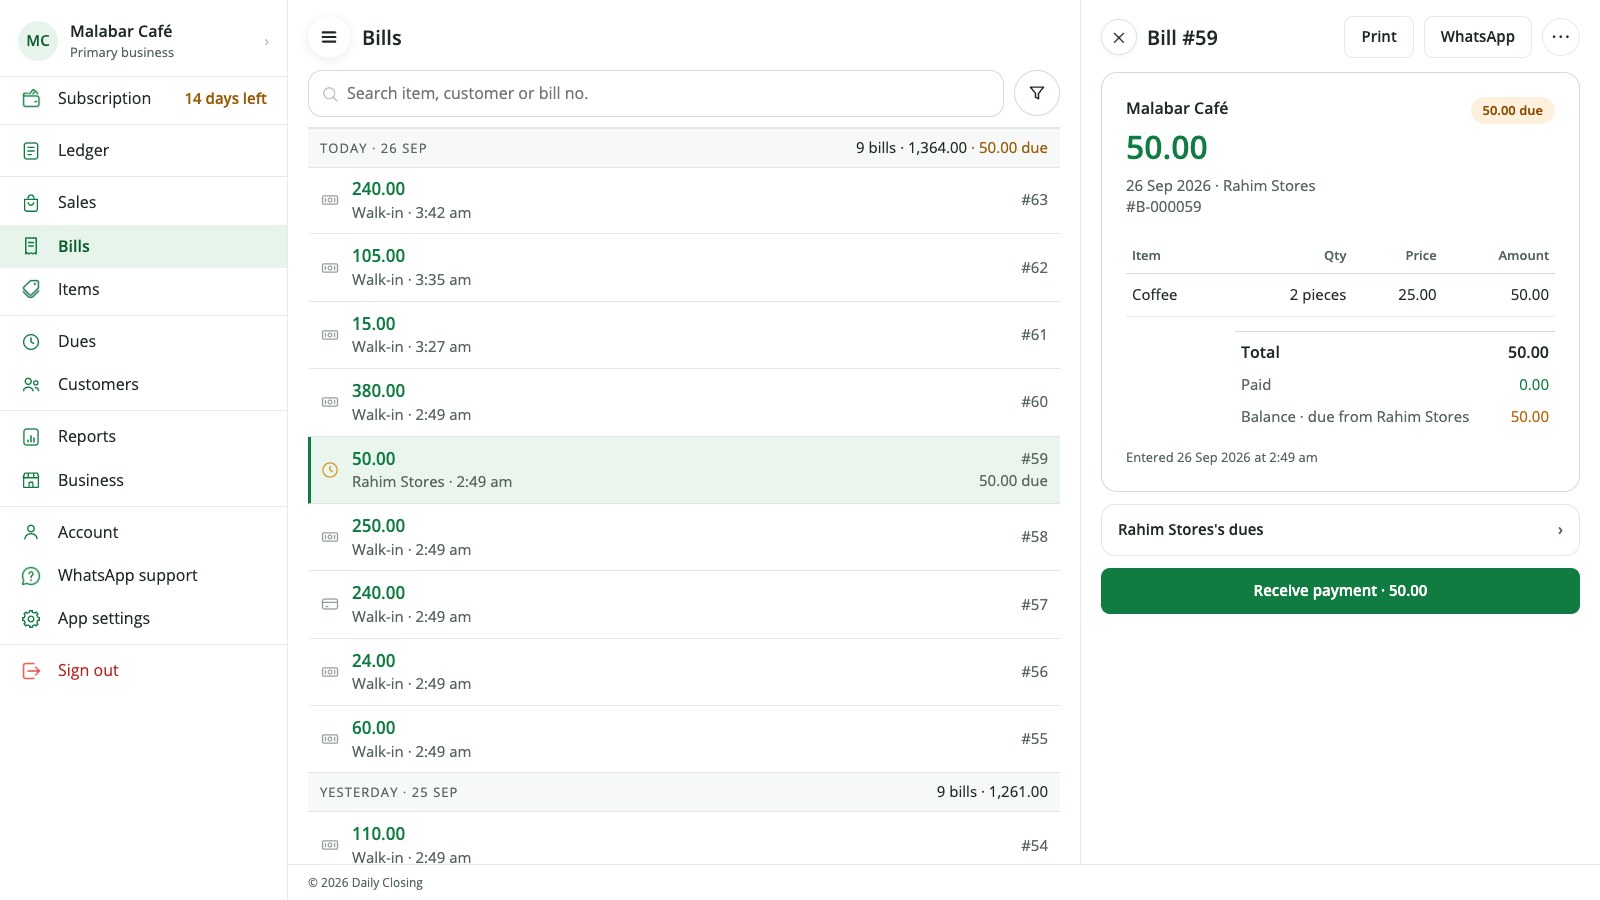Click the 50.00 due badge
Image resolution: width=1600 pixels, height=900 pixels.
tap(1512, 110)
